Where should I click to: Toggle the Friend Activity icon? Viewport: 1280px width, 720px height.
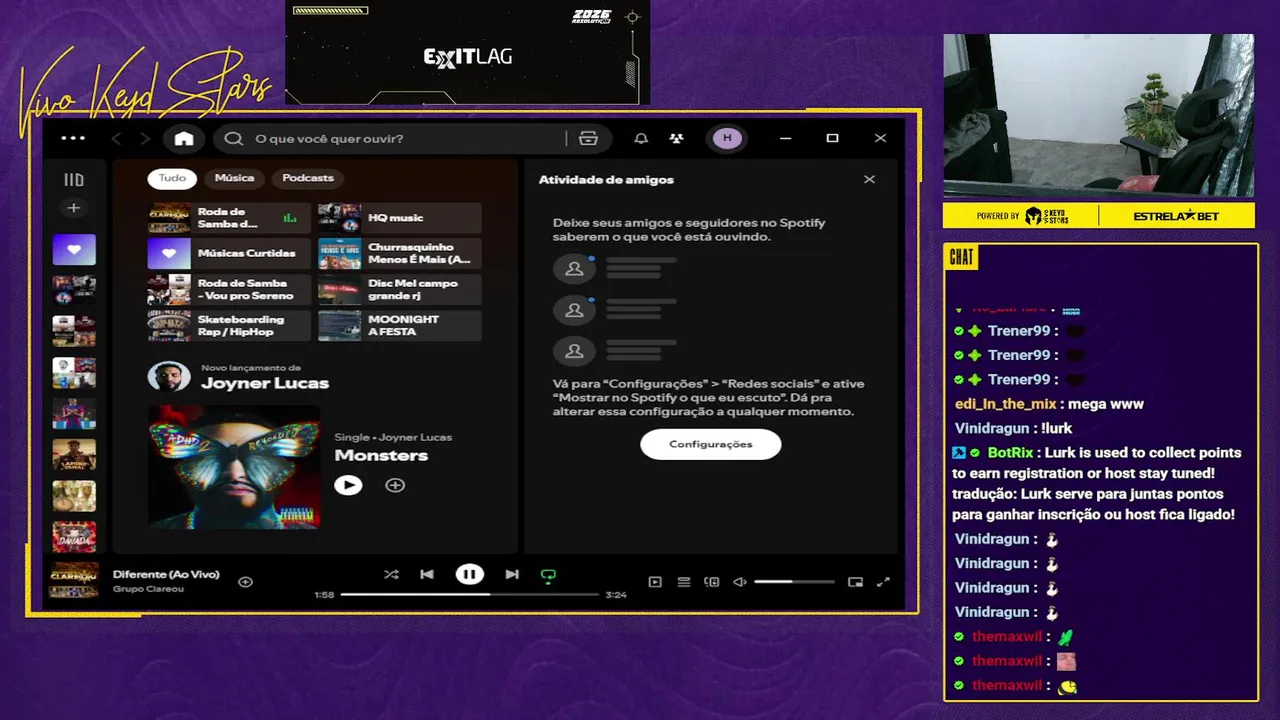(x=677, y=139)
